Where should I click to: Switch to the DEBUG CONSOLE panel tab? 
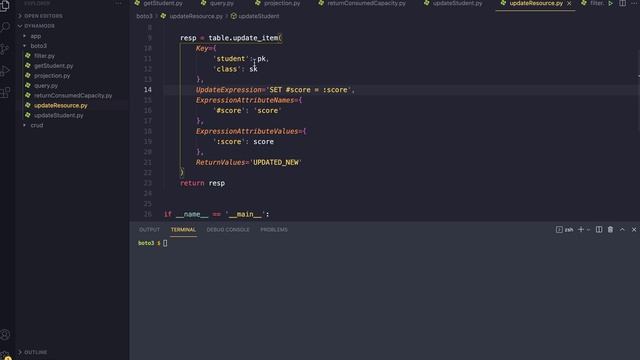pos(228,230)
